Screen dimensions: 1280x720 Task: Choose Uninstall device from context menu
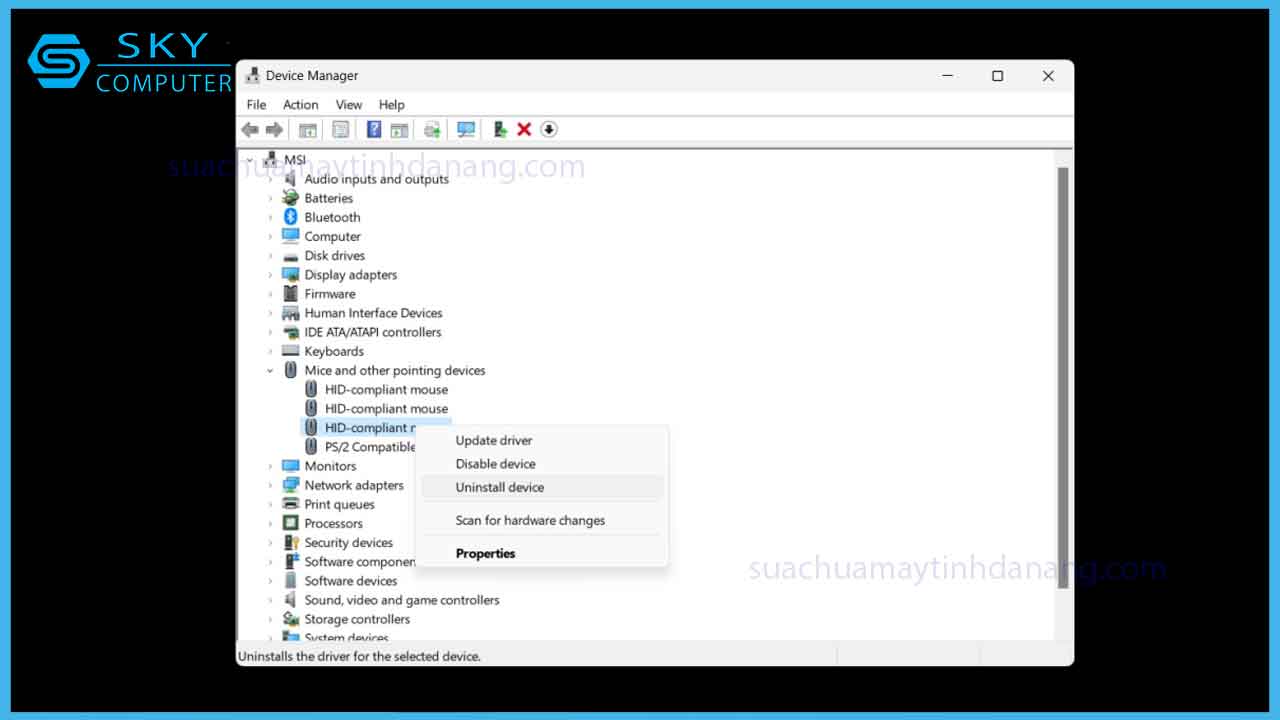(x=500, y=487)
